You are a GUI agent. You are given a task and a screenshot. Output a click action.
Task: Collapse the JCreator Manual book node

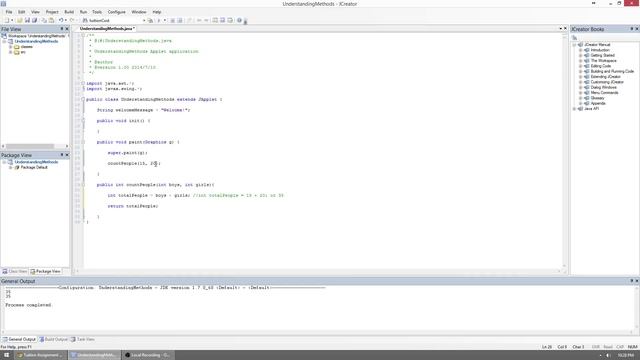point(574,44)
